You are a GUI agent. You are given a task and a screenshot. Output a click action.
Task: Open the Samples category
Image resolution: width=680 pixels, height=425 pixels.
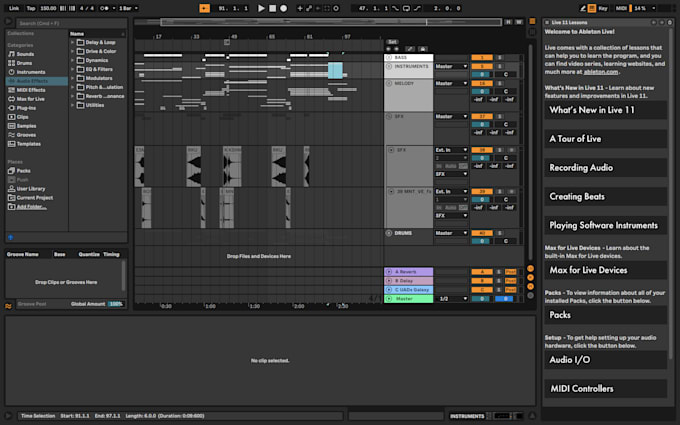click(x=26, y=126)
